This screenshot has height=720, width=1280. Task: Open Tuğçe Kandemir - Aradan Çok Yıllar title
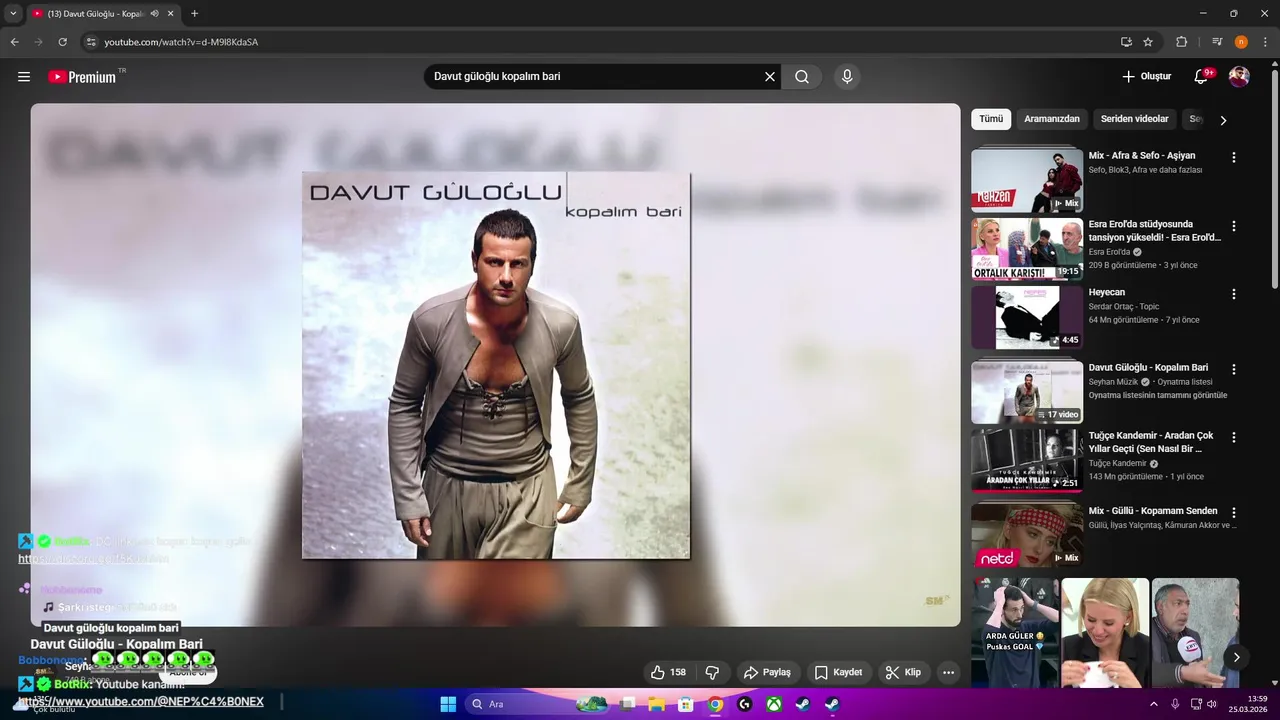1152,442
